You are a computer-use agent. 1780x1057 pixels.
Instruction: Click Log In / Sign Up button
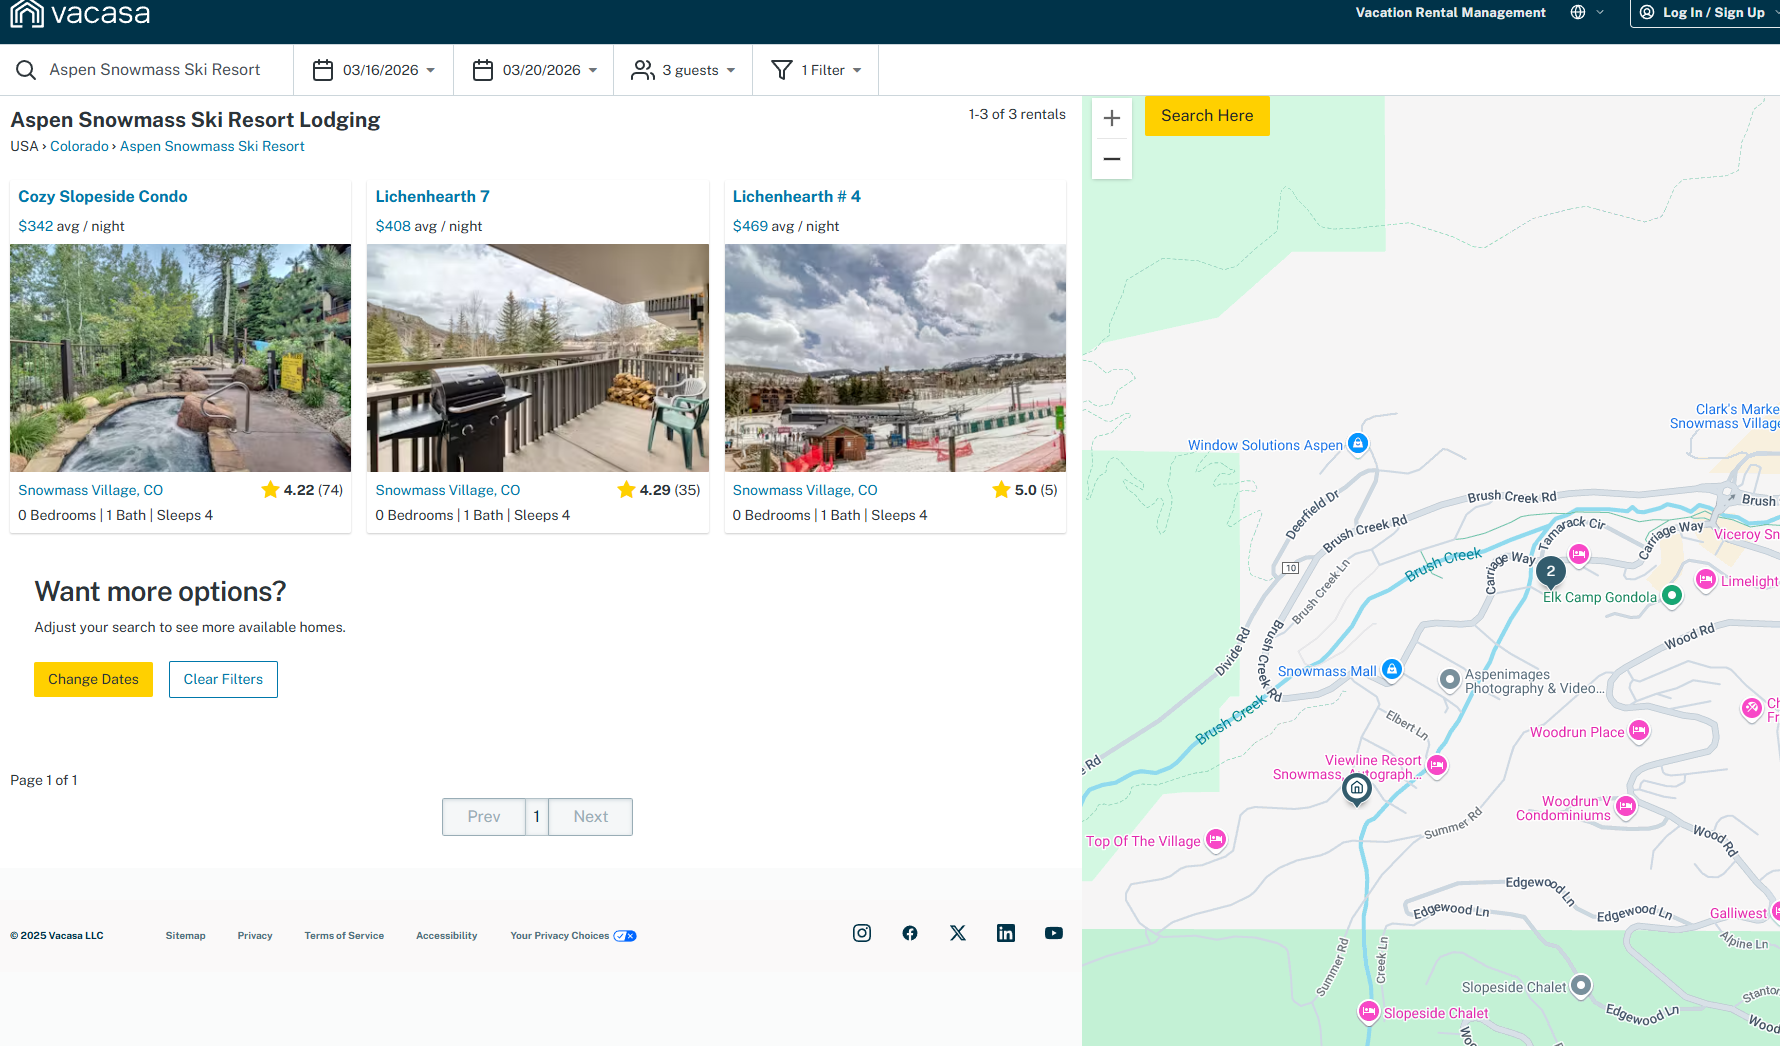coord(1705,12)
